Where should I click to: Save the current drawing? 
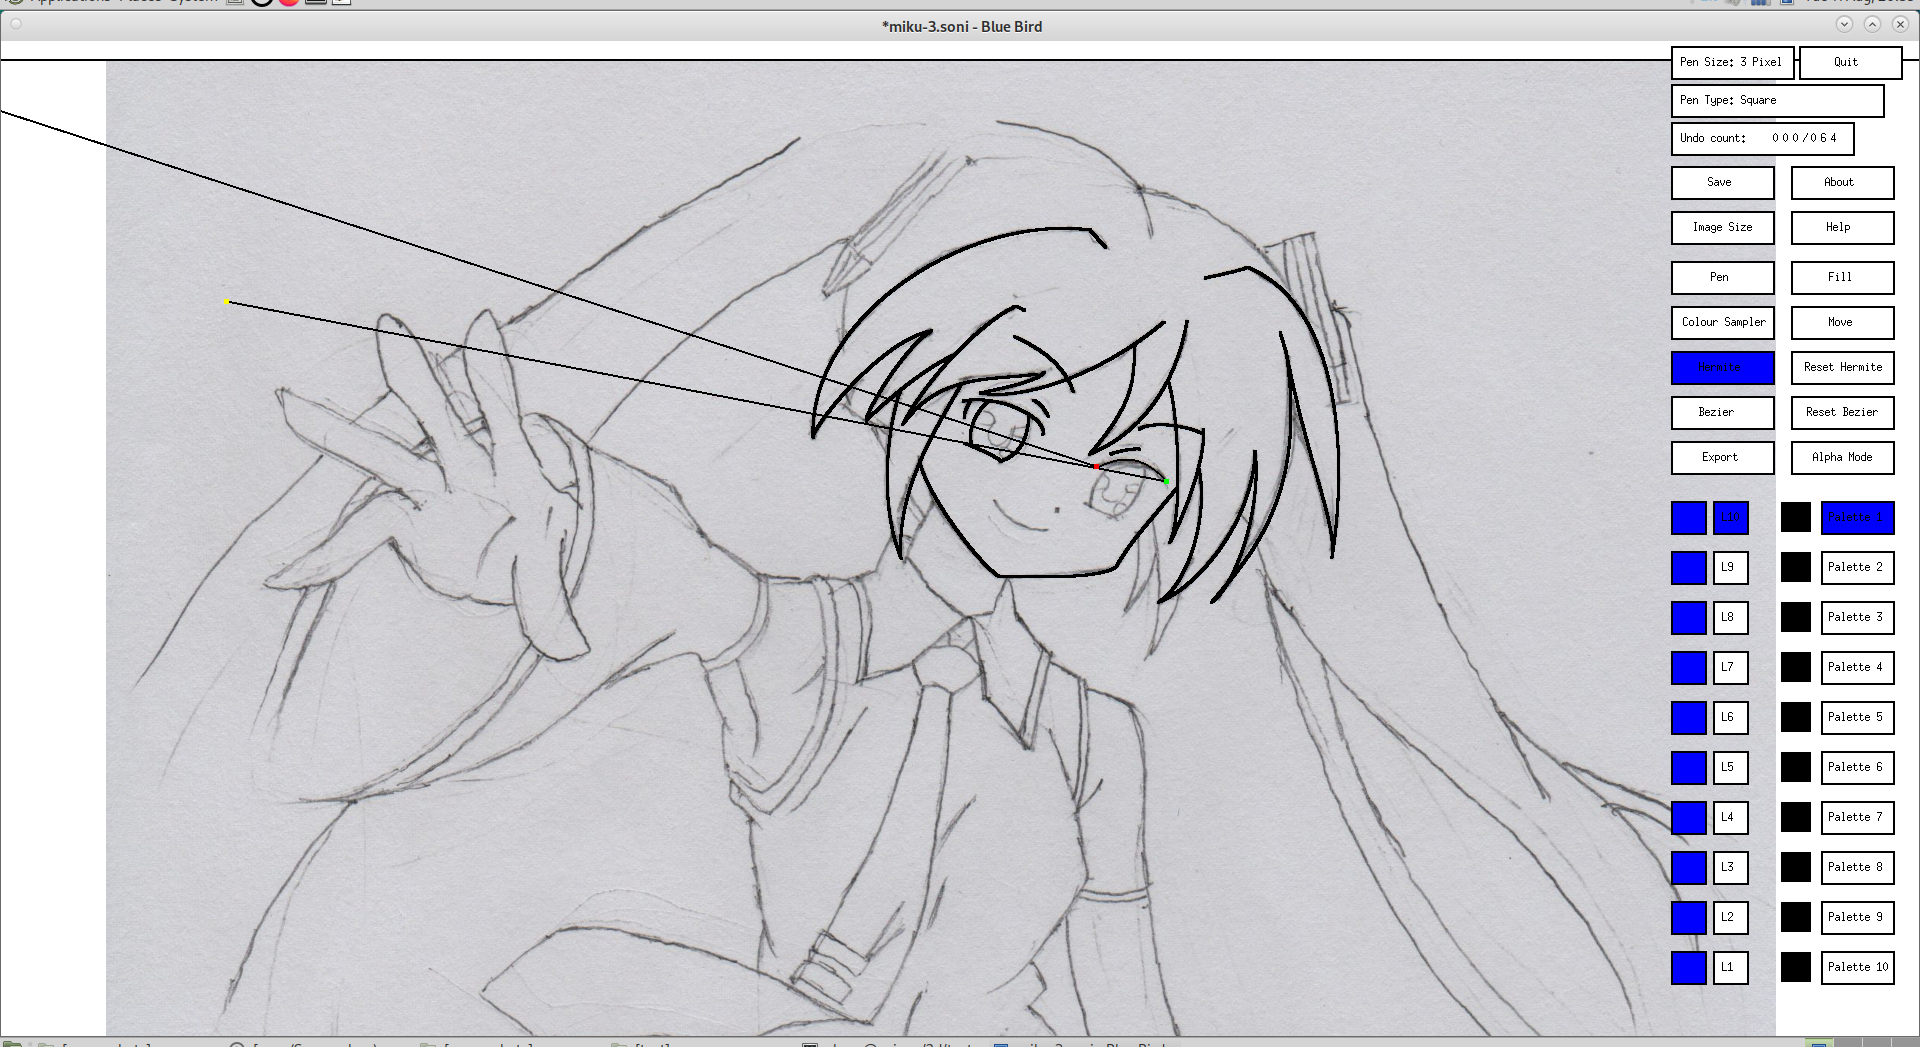coord(1722,182)
